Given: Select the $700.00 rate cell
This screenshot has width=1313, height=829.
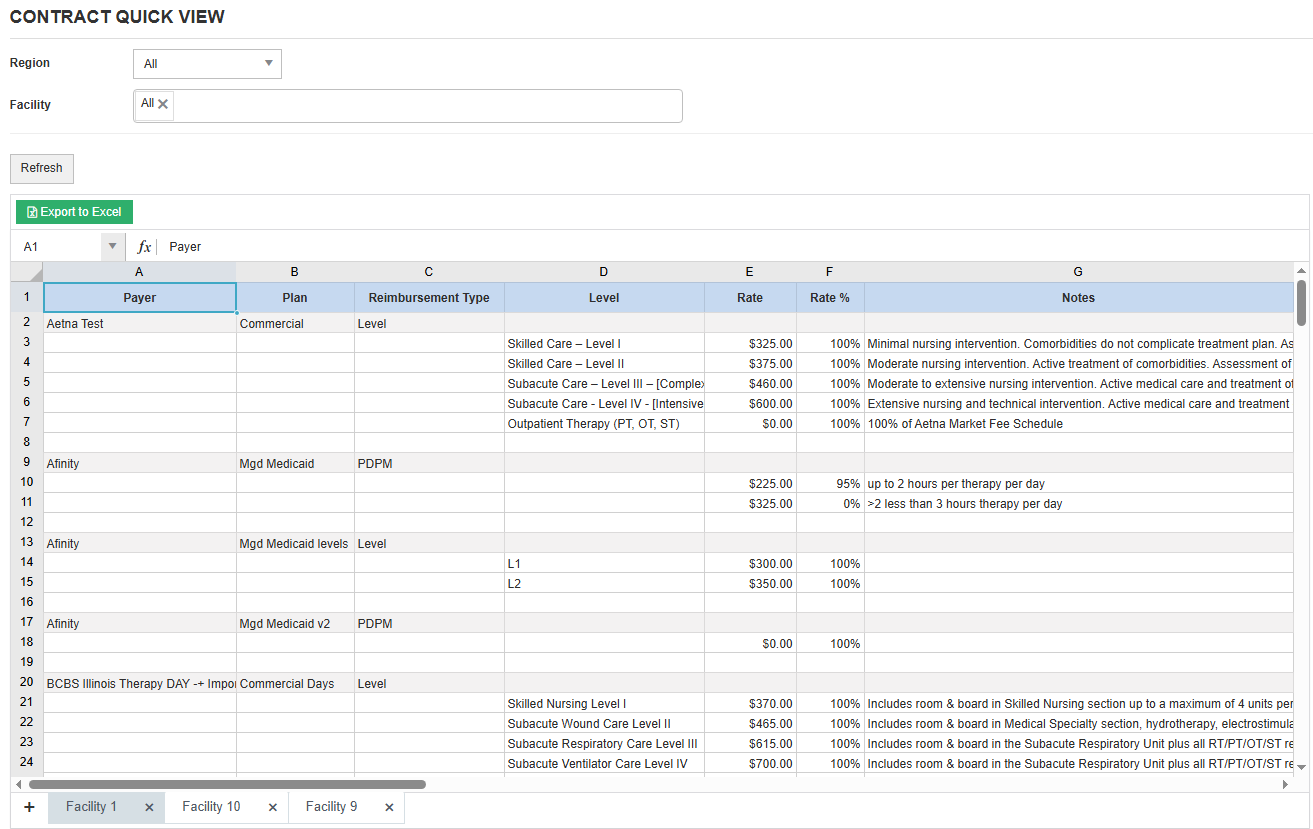Looking at the screenshot, I should (x=750, y=763).
